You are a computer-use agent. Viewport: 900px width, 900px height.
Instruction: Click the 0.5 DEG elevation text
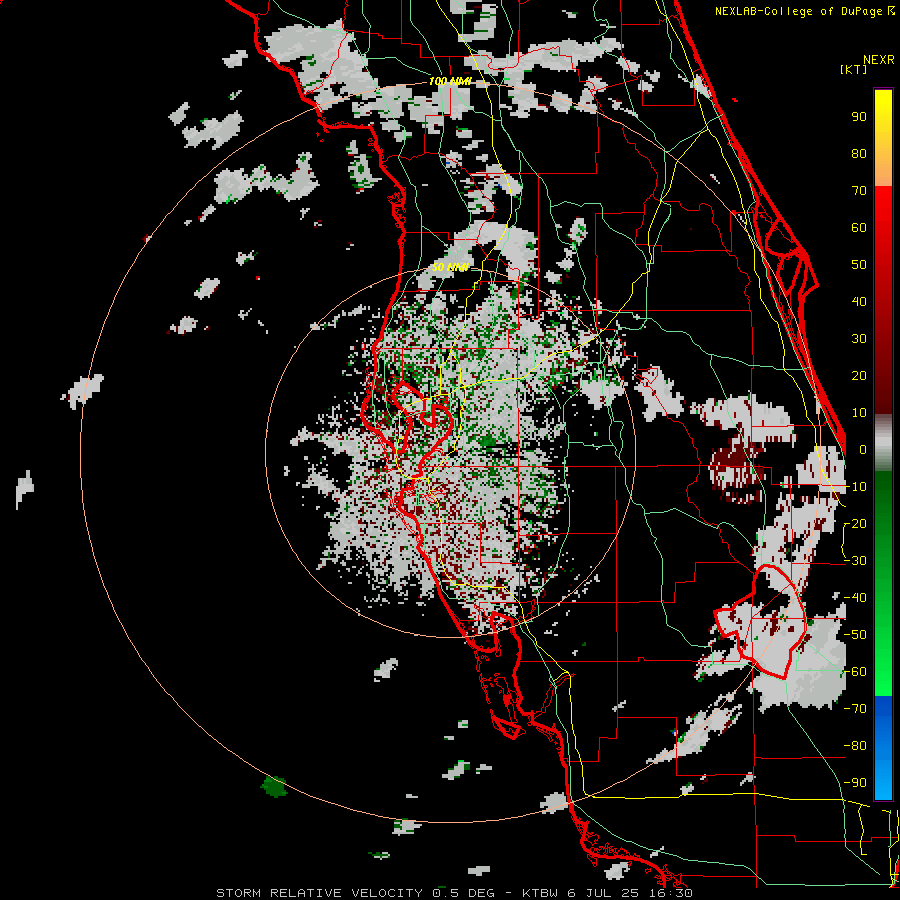462,893
